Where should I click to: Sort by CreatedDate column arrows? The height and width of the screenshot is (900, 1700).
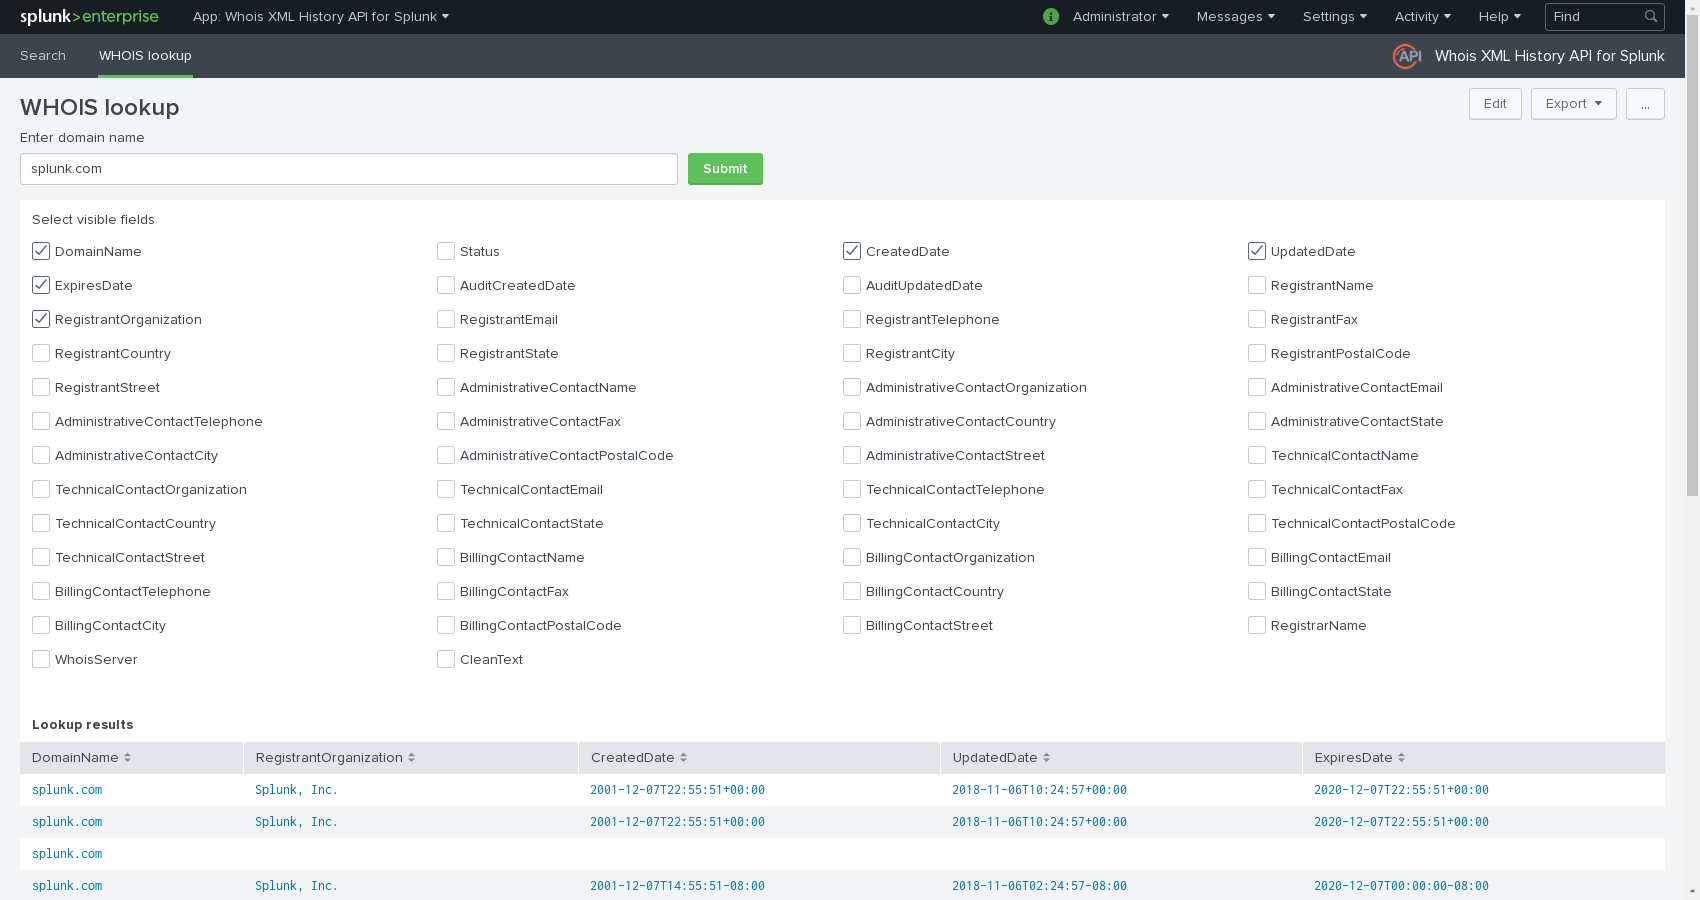[x=683, y=758]
